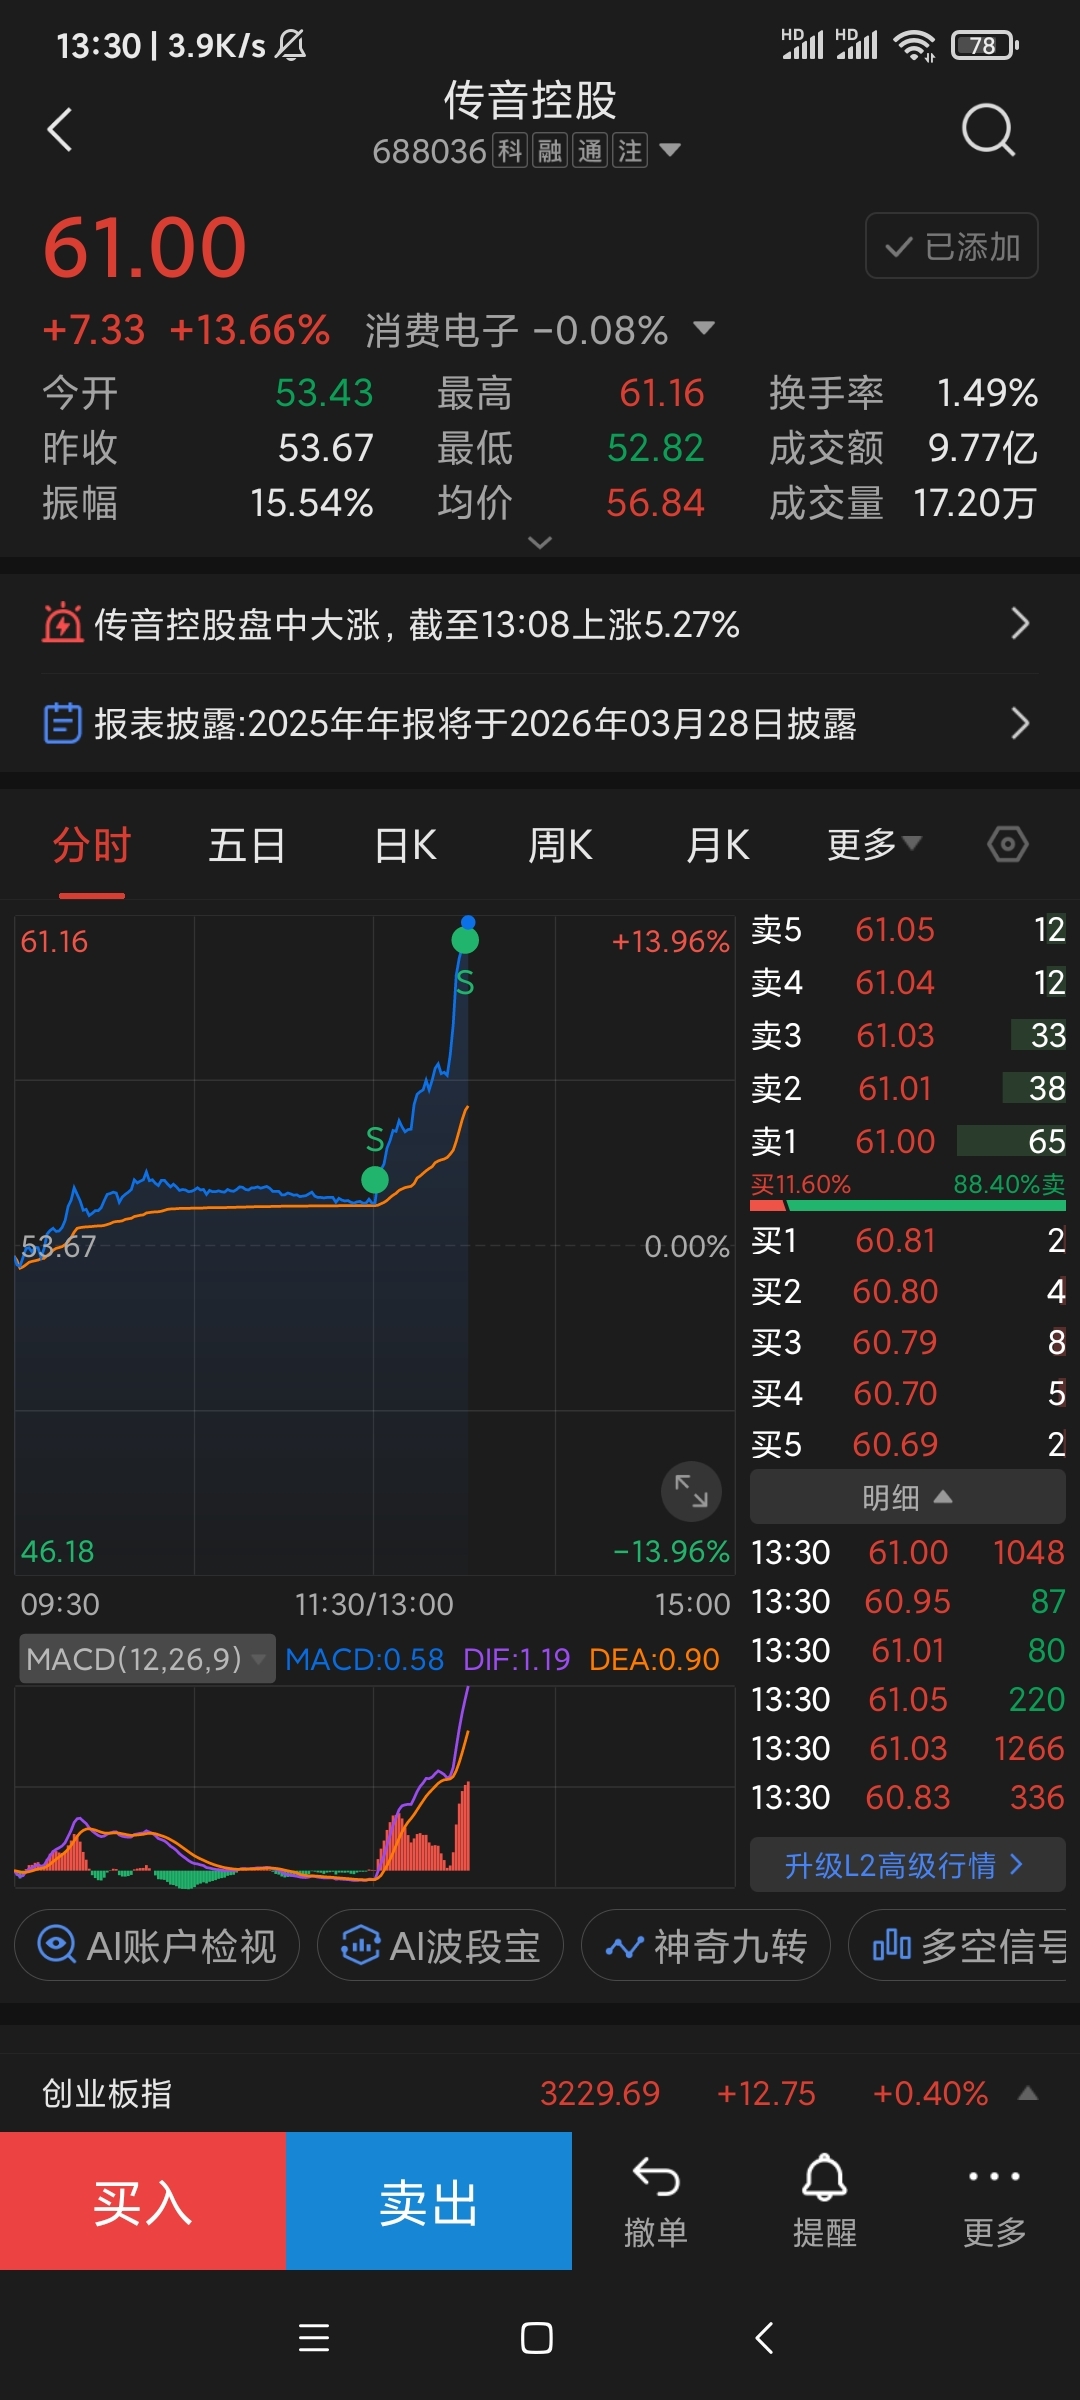Tap the Android home button
Viewport: 1080px width, 2400px height.
(537, 2338)
